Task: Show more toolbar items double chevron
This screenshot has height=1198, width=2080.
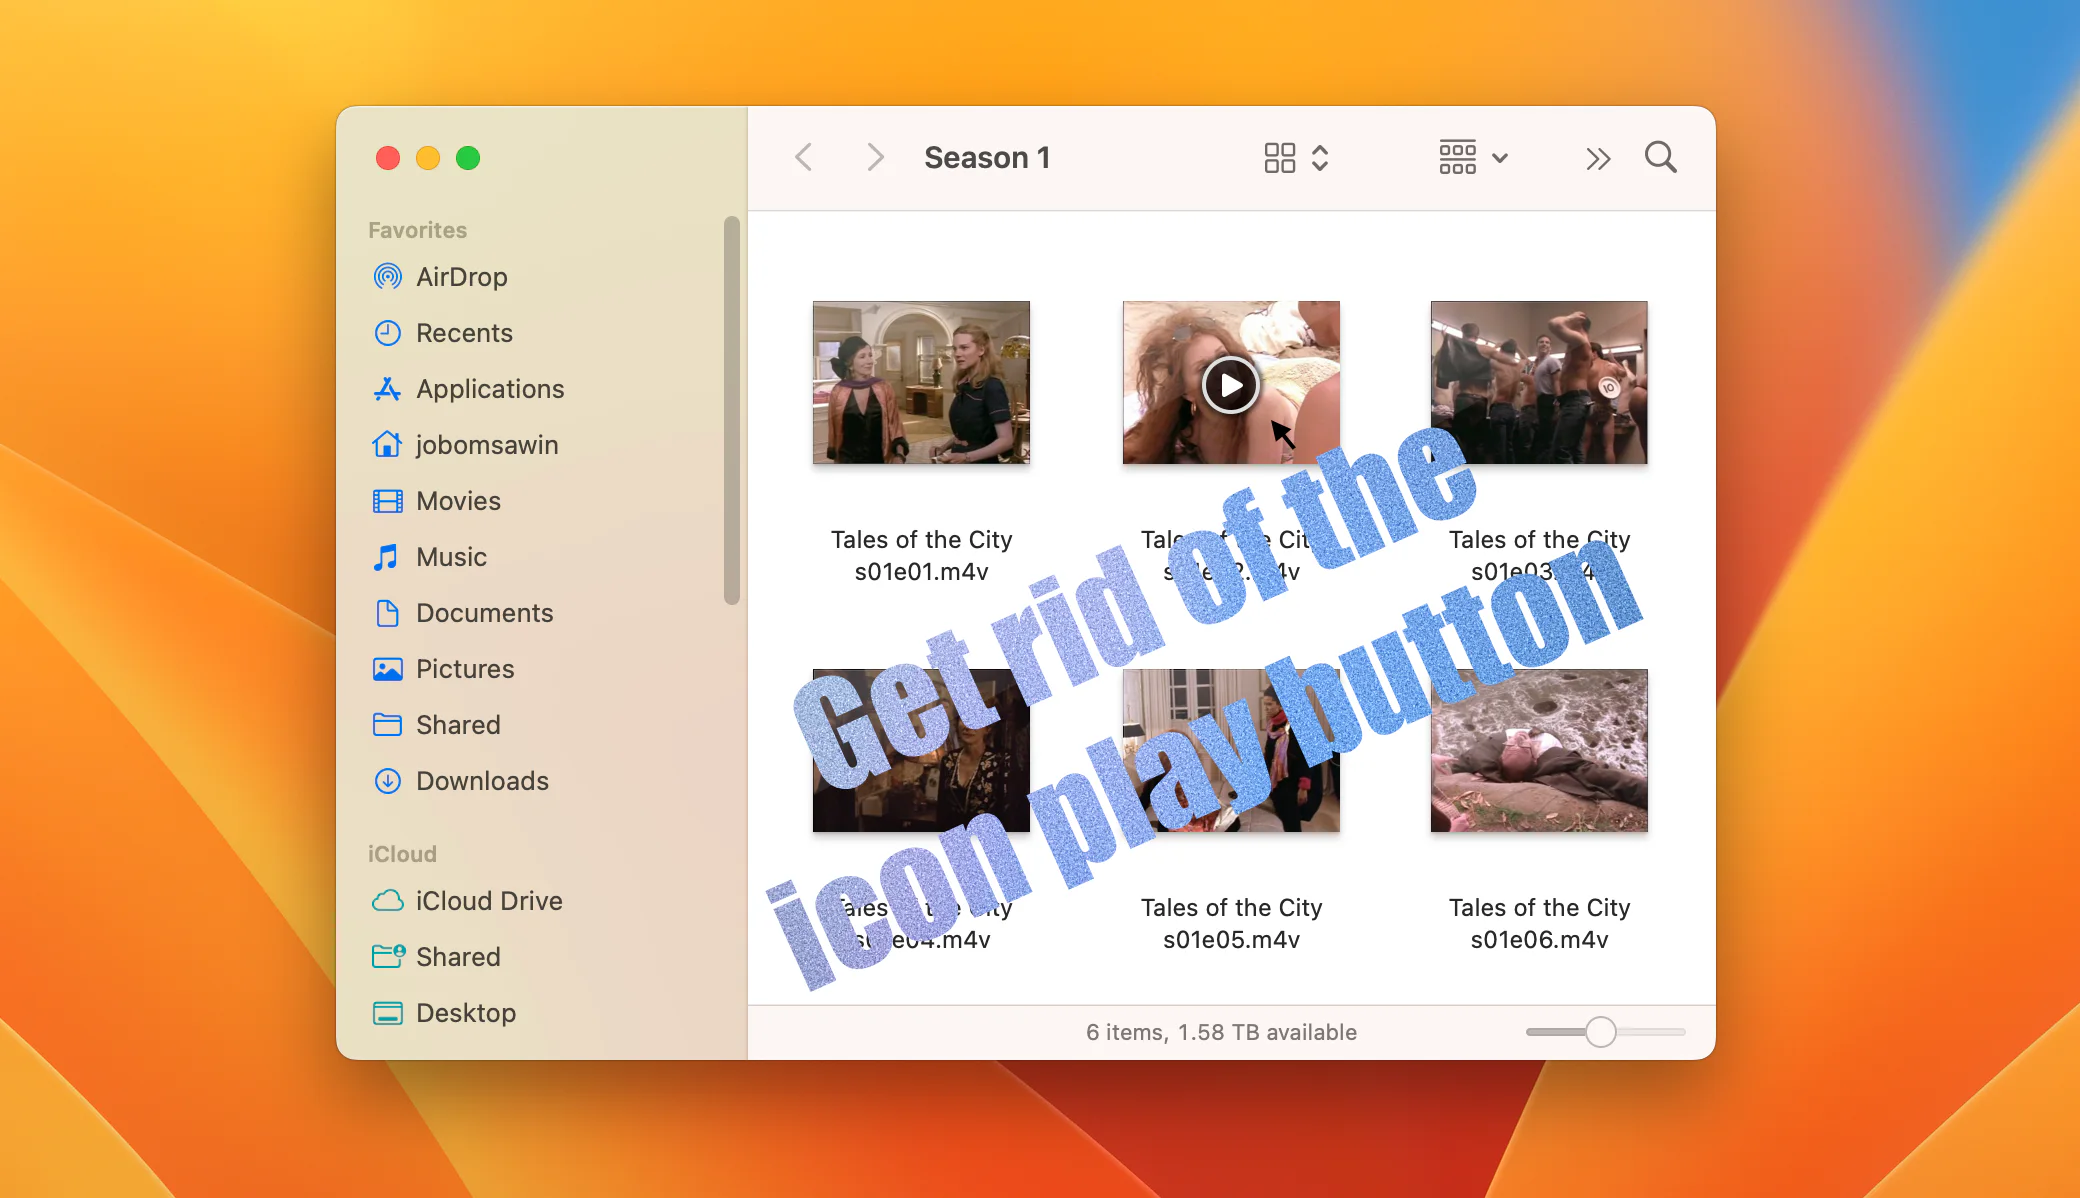Action: 1598,159
